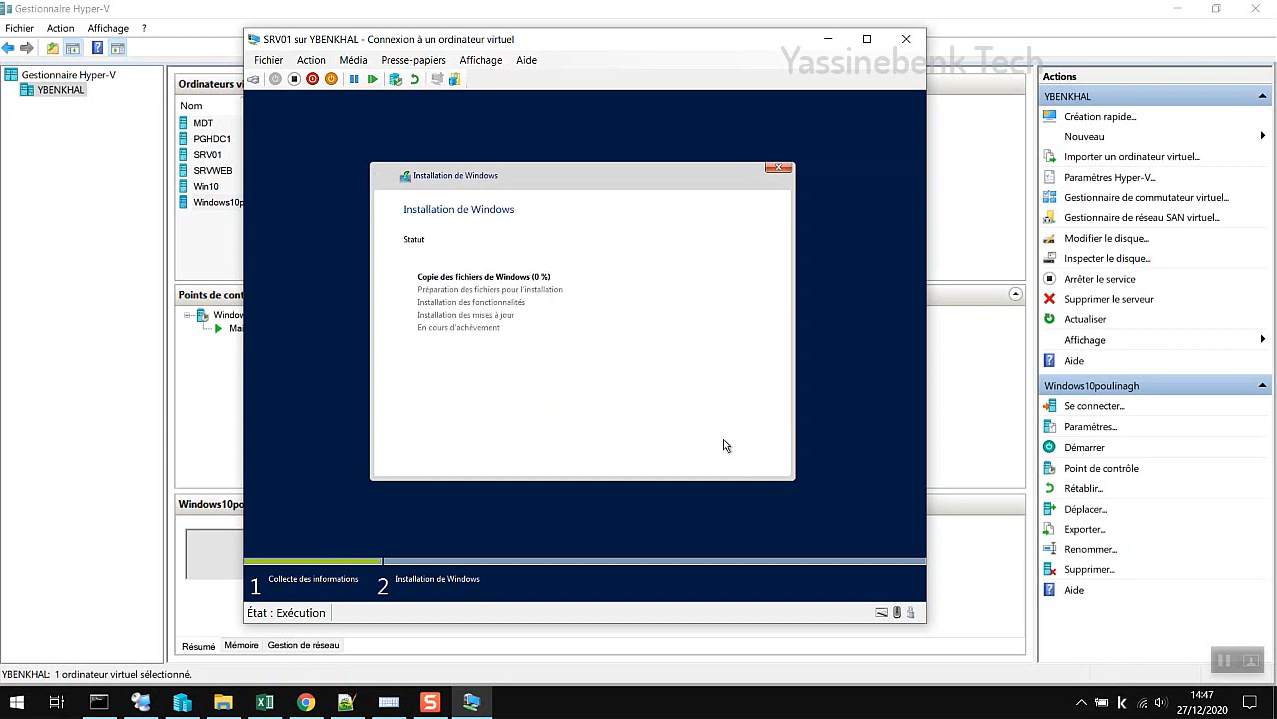This screenshot has width=1277, height=719.
Task: Open the Média menu in VM connection
Action: 353,60
